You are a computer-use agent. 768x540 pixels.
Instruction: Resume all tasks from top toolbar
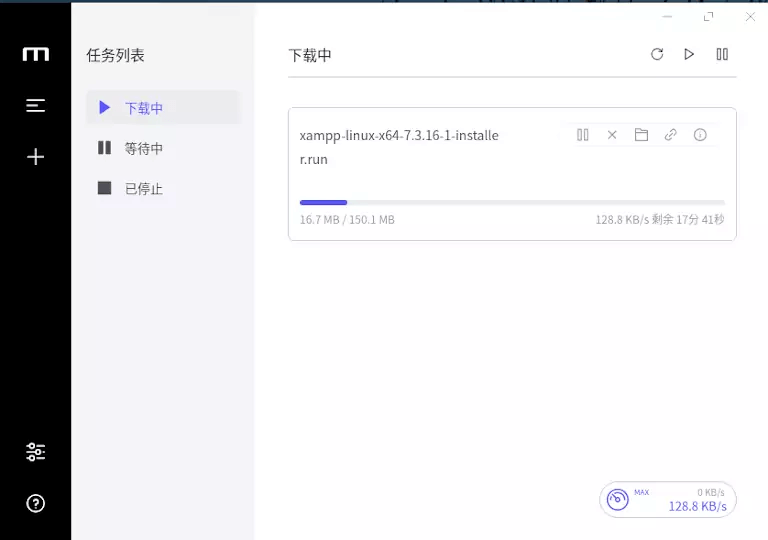click(689, 54)
